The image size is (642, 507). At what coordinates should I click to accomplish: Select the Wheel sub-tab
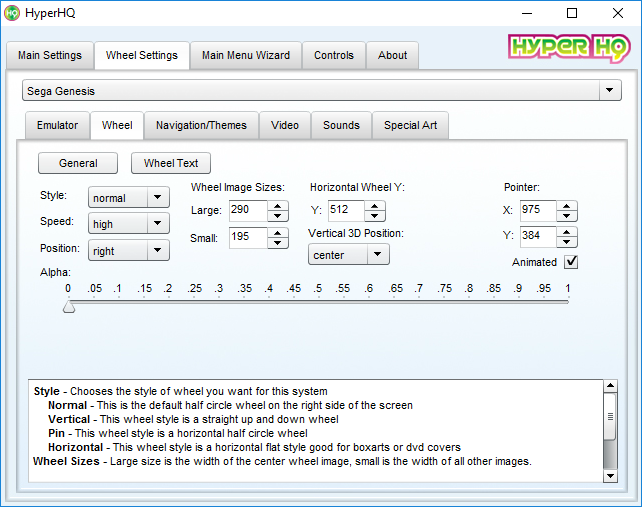click(117, 125)
